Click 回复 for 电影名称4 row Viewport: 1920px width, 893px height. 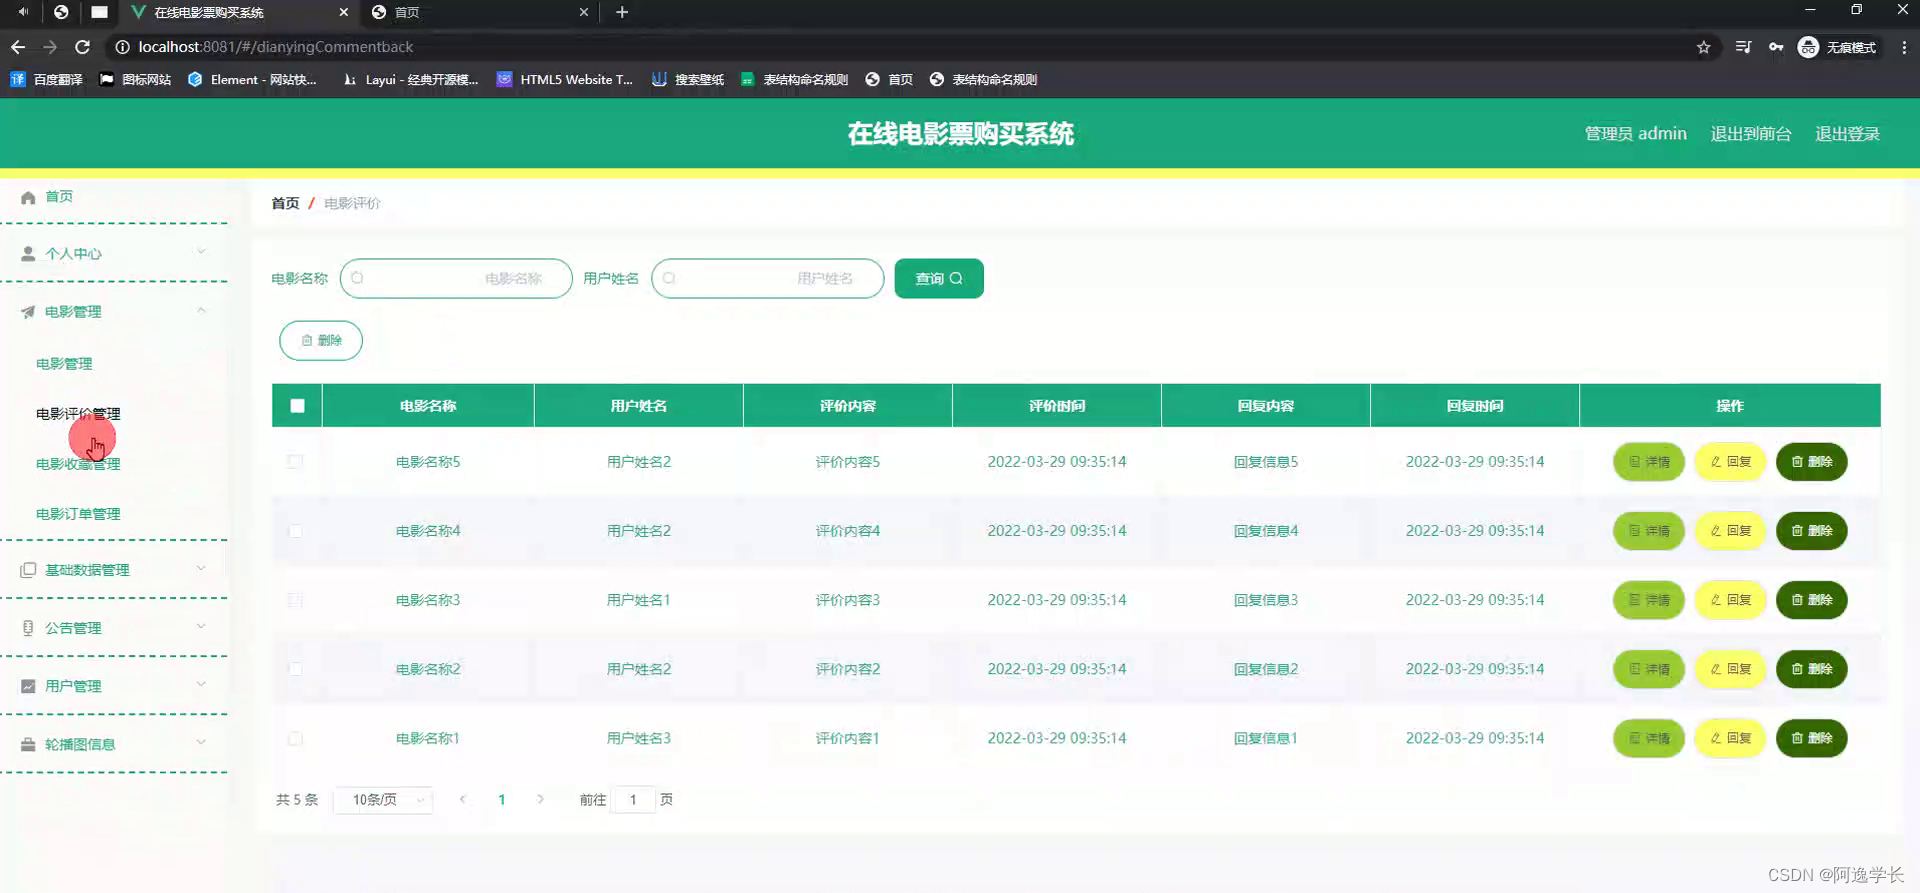(1730, 531)
